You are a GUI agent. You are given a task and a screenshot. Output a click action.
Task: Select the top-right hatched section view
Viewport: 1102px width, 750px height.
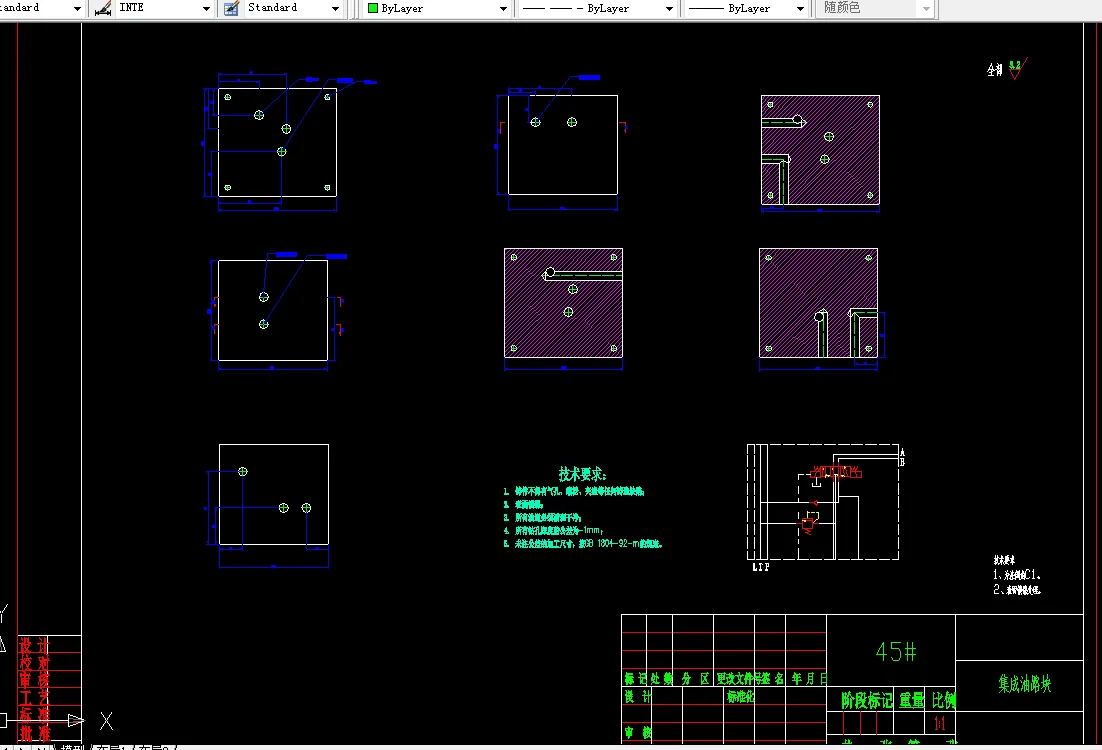coord(820,150)
